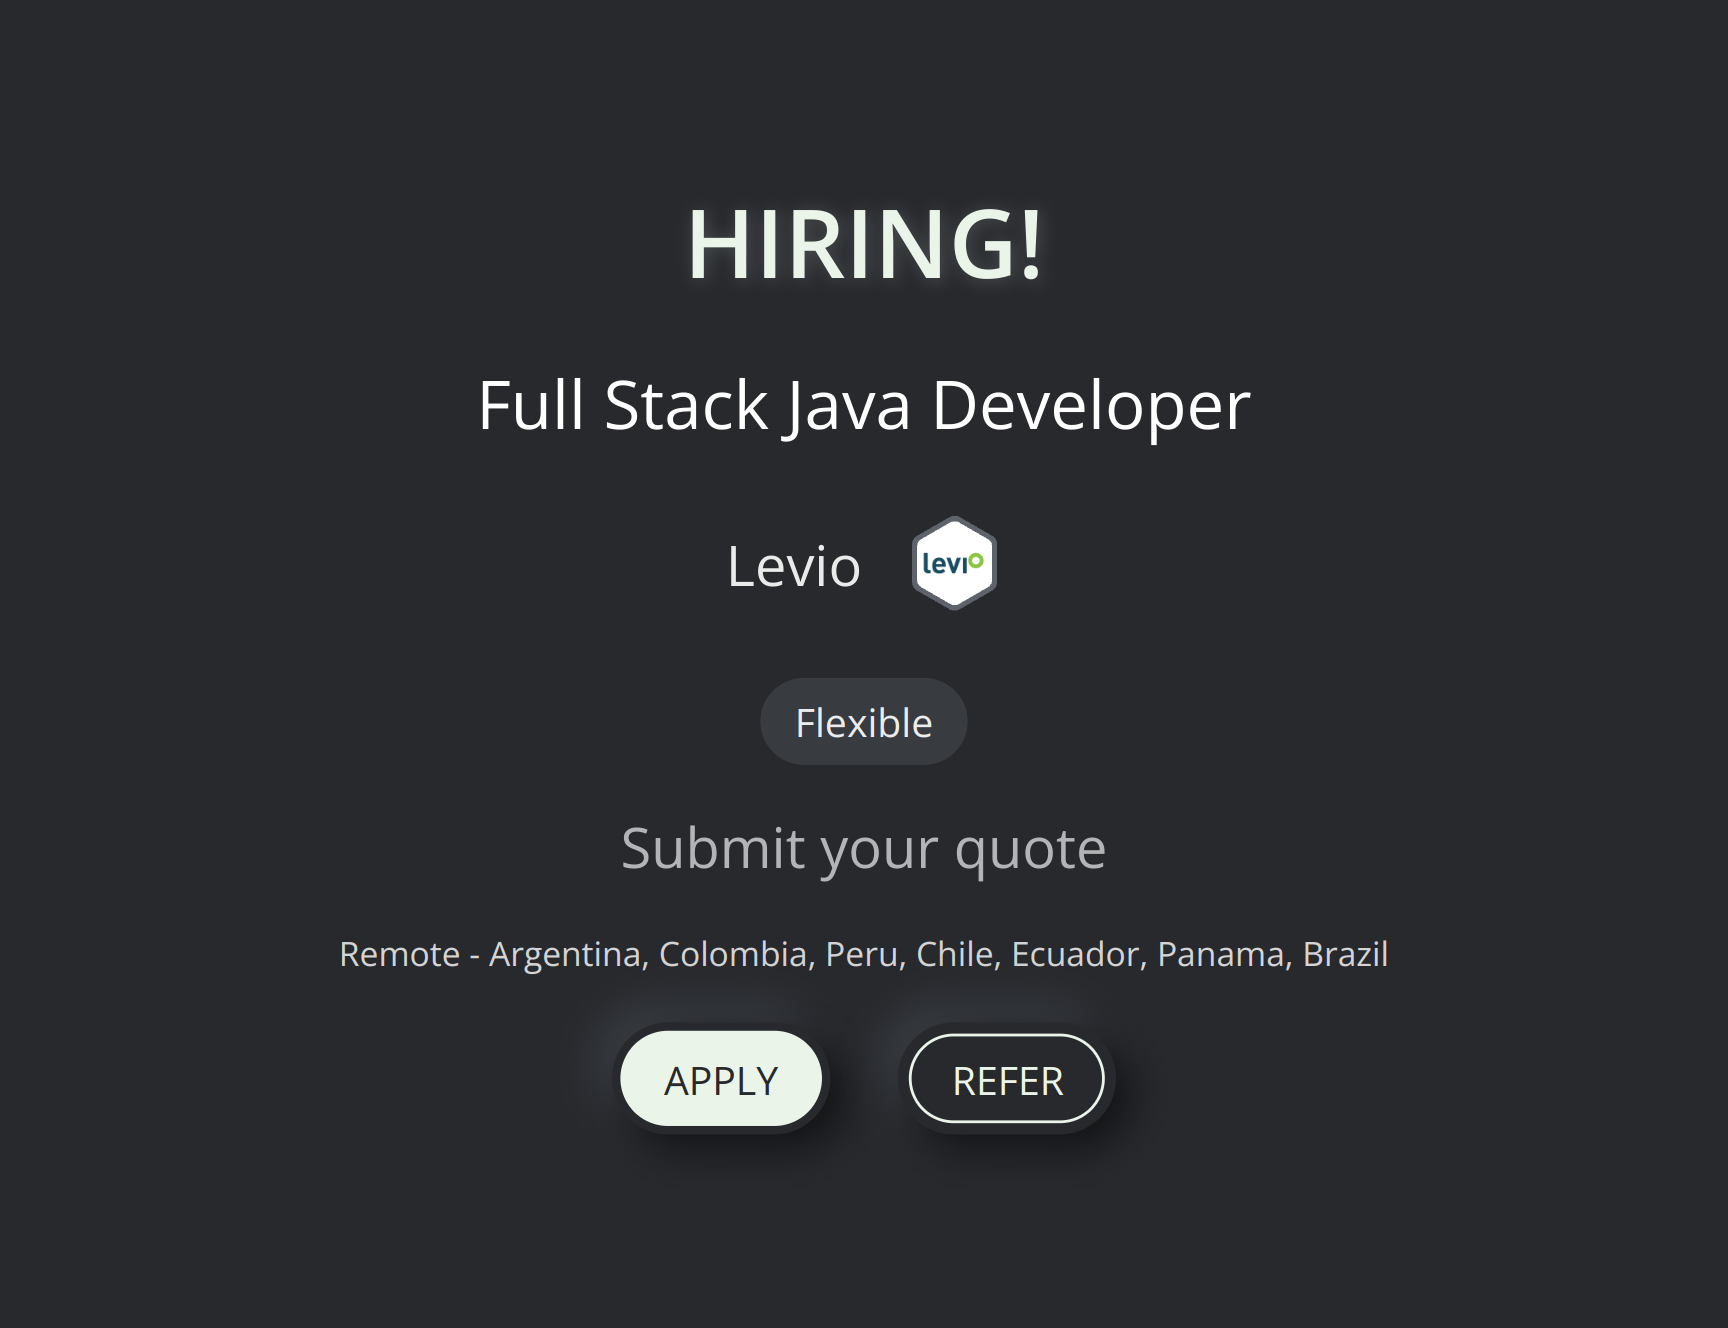The width and height of the screenshot is (1728, 1328).
Task: Click the remote countries list text
Action: pyautogui.click(x=864, y=954)
